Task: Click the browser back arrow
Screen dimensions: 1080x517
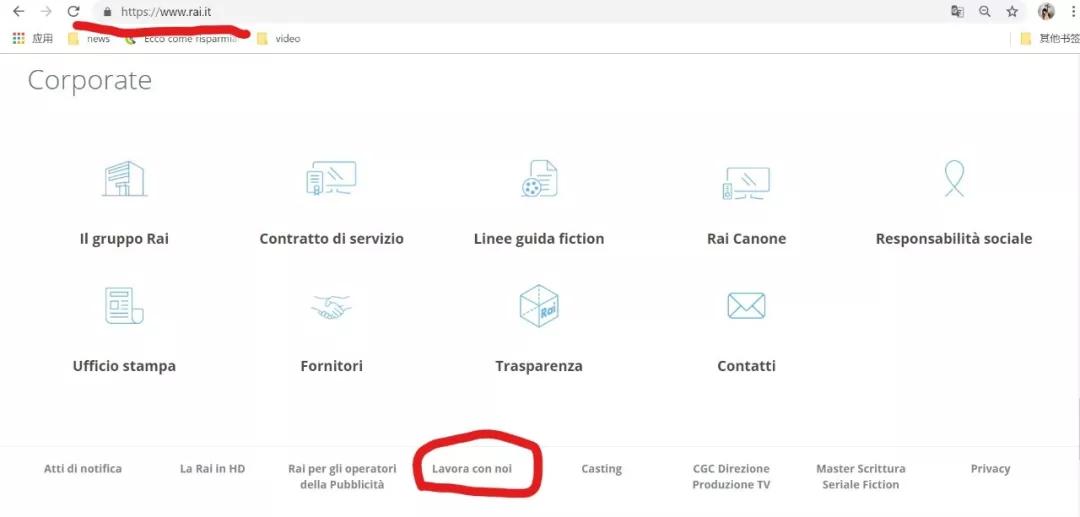Action: [19, 12]
